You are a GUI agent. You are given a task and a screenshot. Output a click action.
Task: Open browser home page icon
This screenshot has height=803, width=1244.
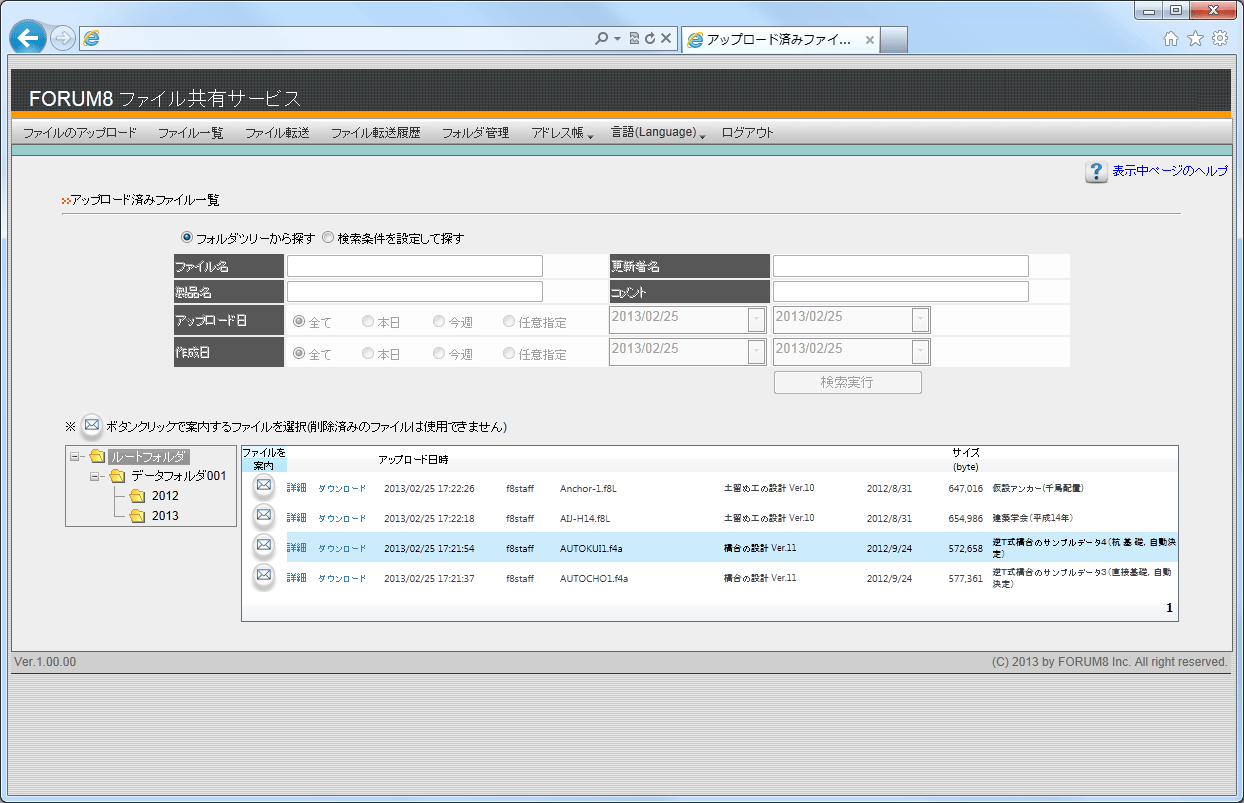[x=1171, y=39]
